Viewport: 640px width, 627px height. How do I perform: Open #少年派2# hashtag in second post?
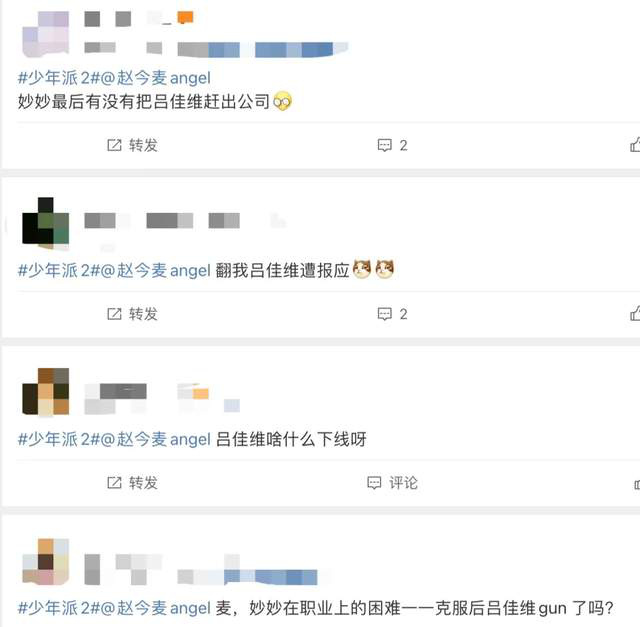(x=59, y=270)
